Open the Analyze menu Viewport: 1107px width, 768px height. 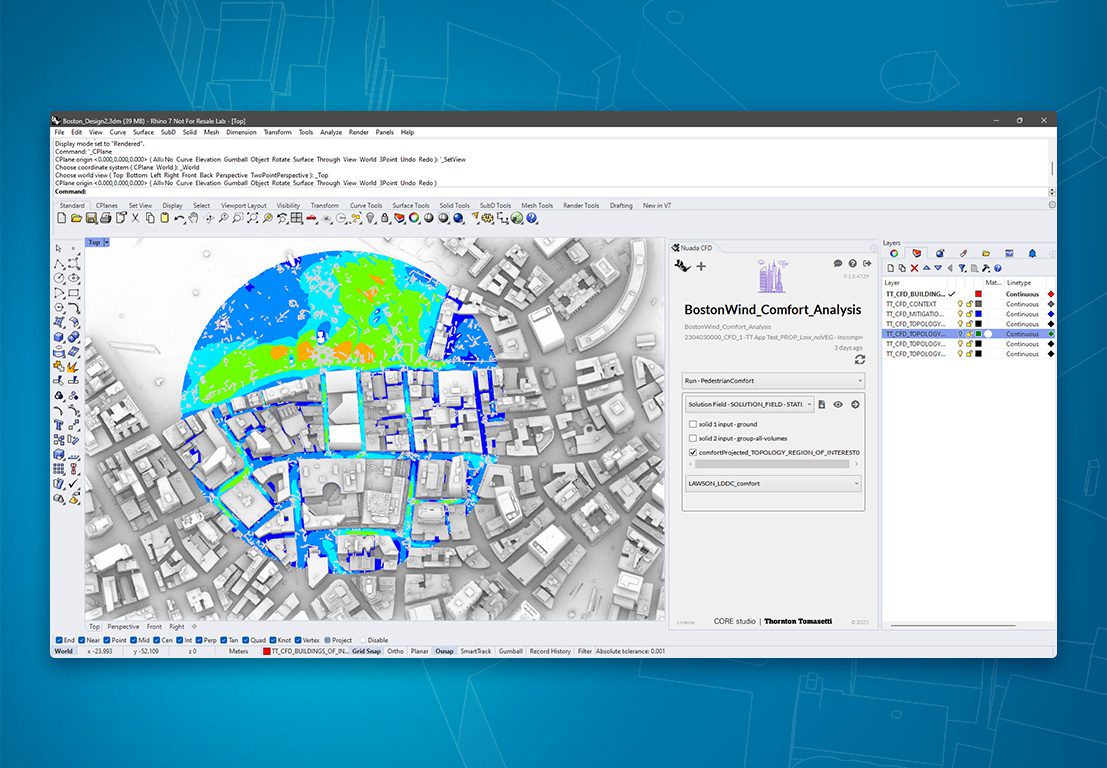(330, 132)
